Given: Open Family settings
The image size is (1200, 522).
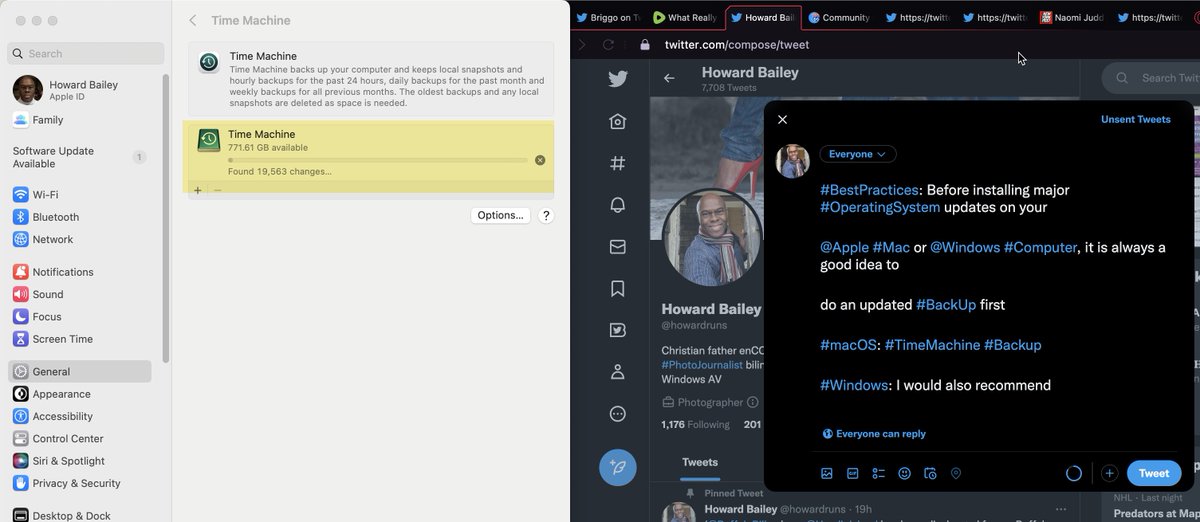Looking at the screenshot, I should [80, 120].
